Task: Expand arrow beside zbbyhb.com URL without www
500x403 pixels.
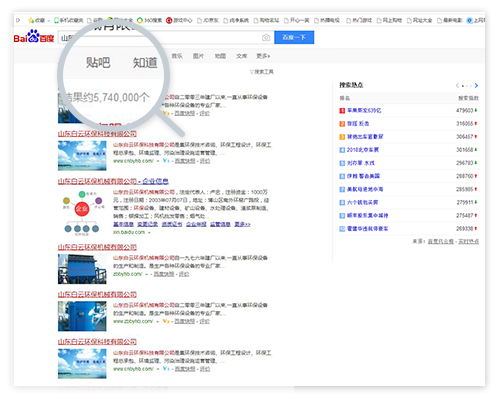Action: click(x=147, y=274)
